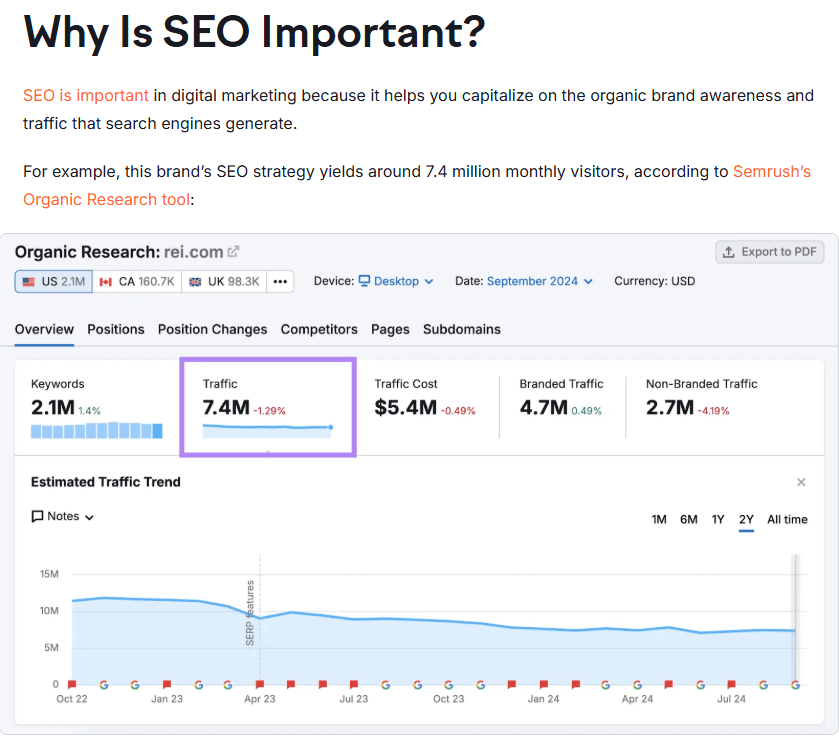Viewport: 839px width, 740px height.
Task: Select the US 2.1M database toggle
Action: point(54,281)
